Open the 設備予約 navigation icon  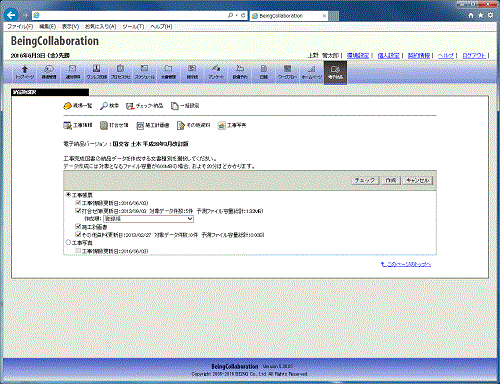tap(240, 72)
